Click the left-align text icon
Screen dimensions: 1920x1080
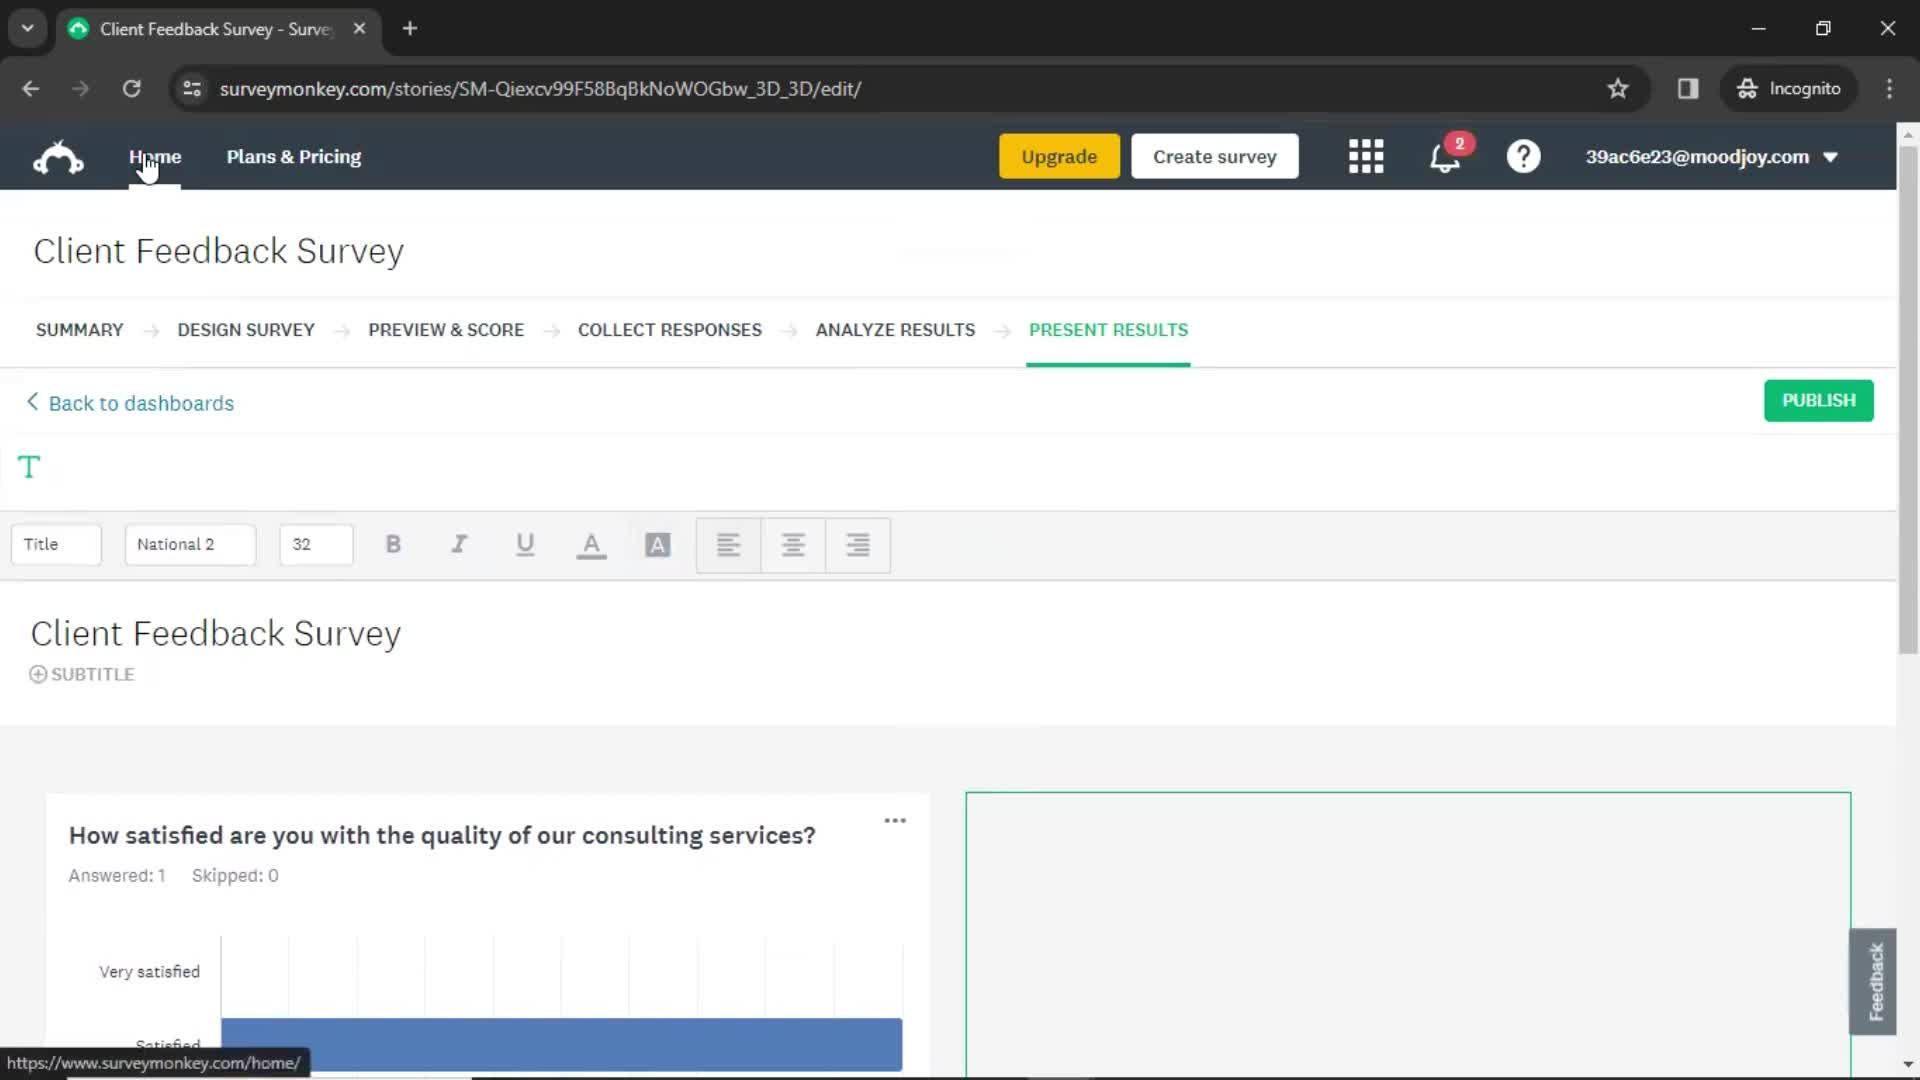(728, 543)
